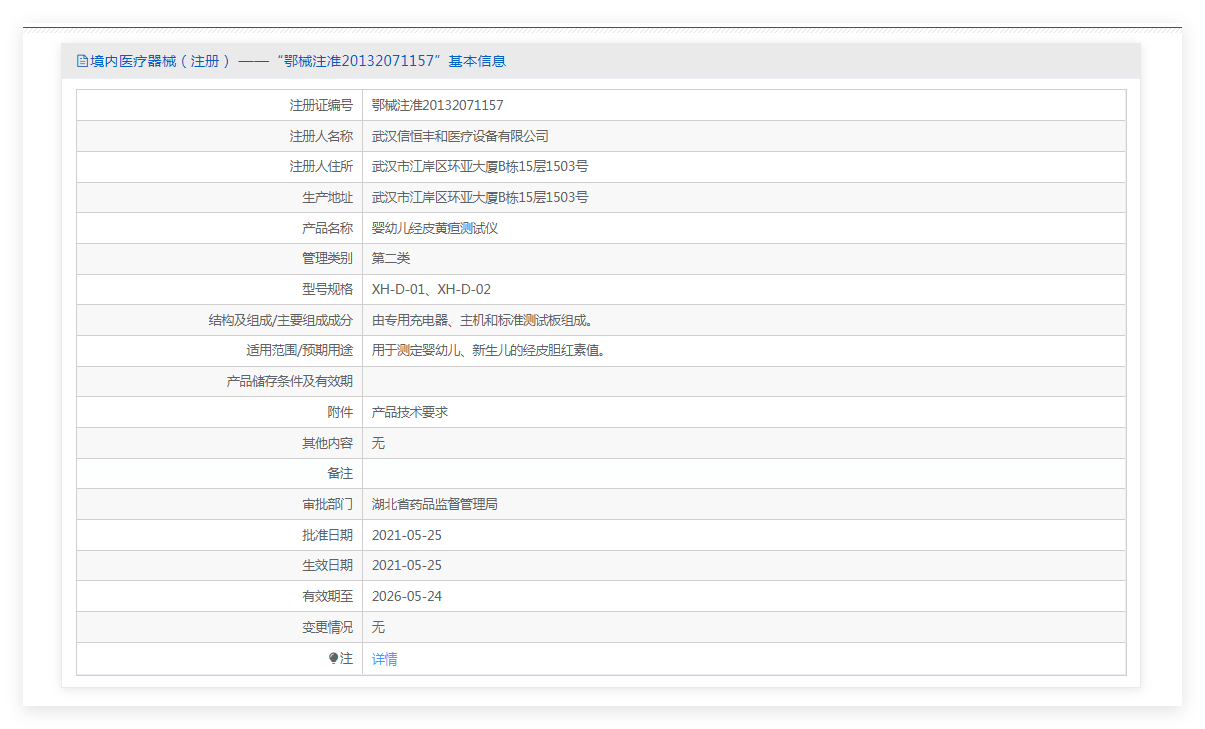Click the 生产地址 label
The width and height of the screenshot is (1205, 729).
pos(328,198)
